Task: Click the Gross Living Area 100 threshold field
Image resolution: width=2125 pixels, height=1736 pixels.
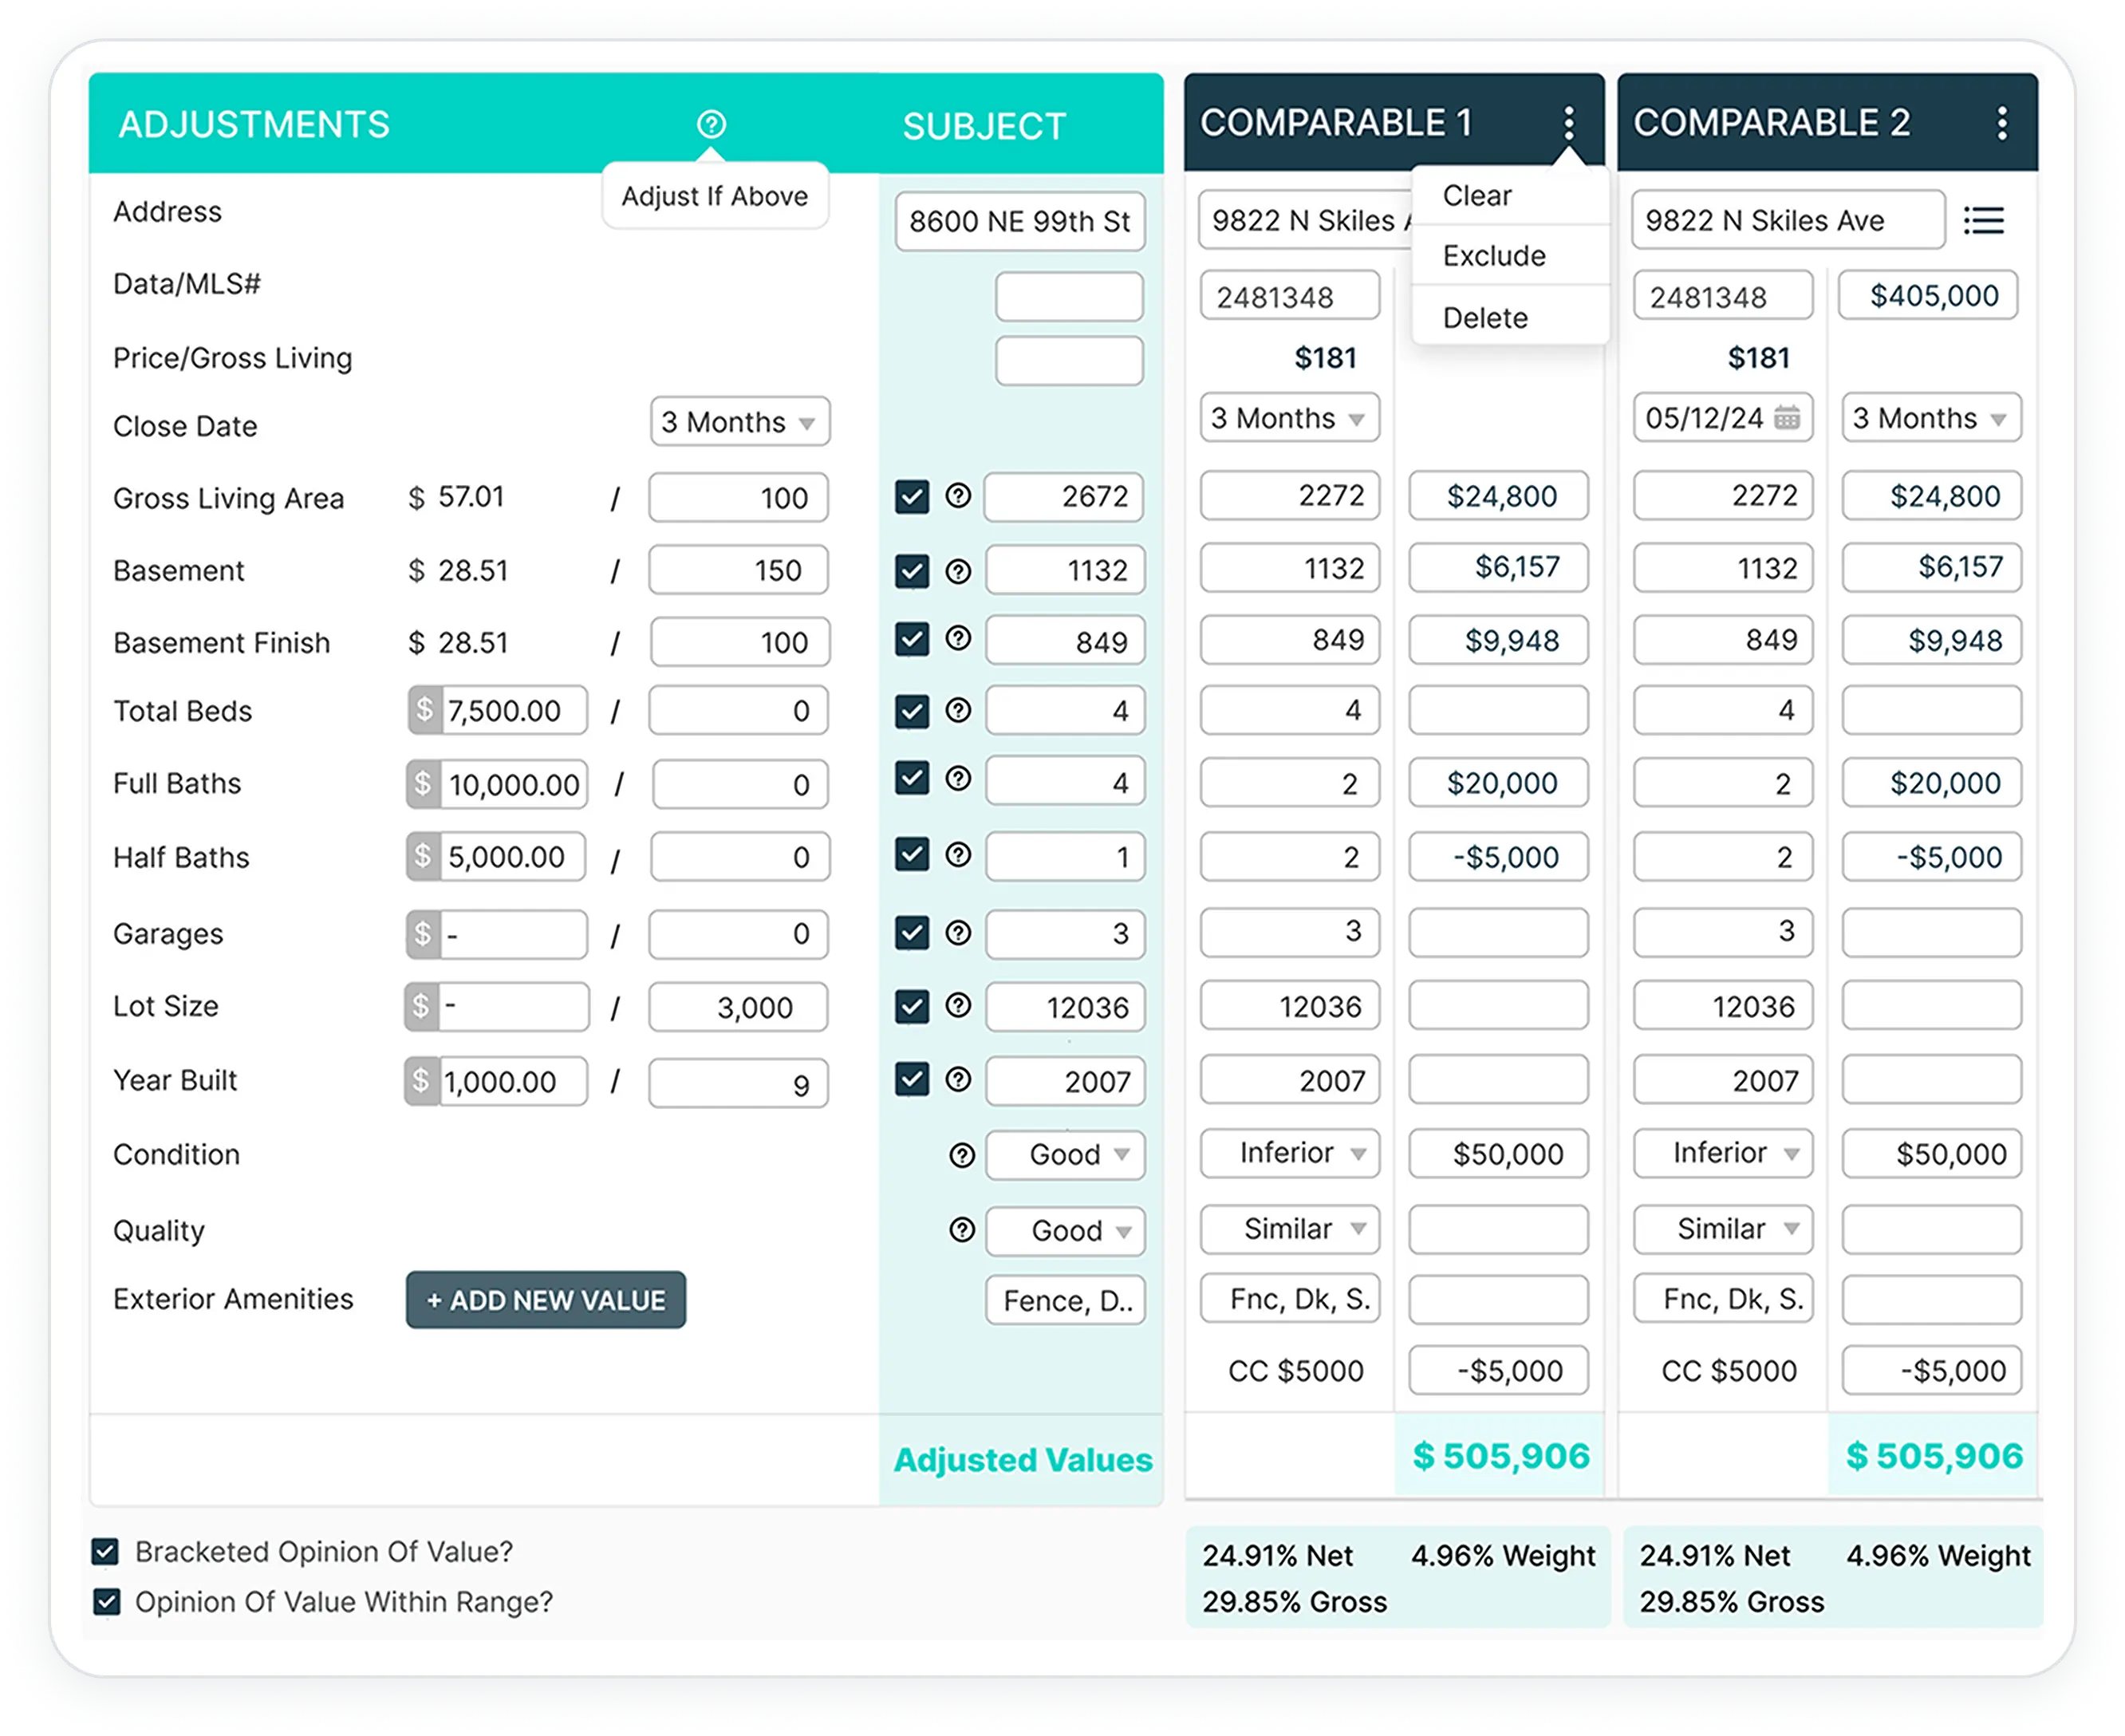Action: (738, 497)
